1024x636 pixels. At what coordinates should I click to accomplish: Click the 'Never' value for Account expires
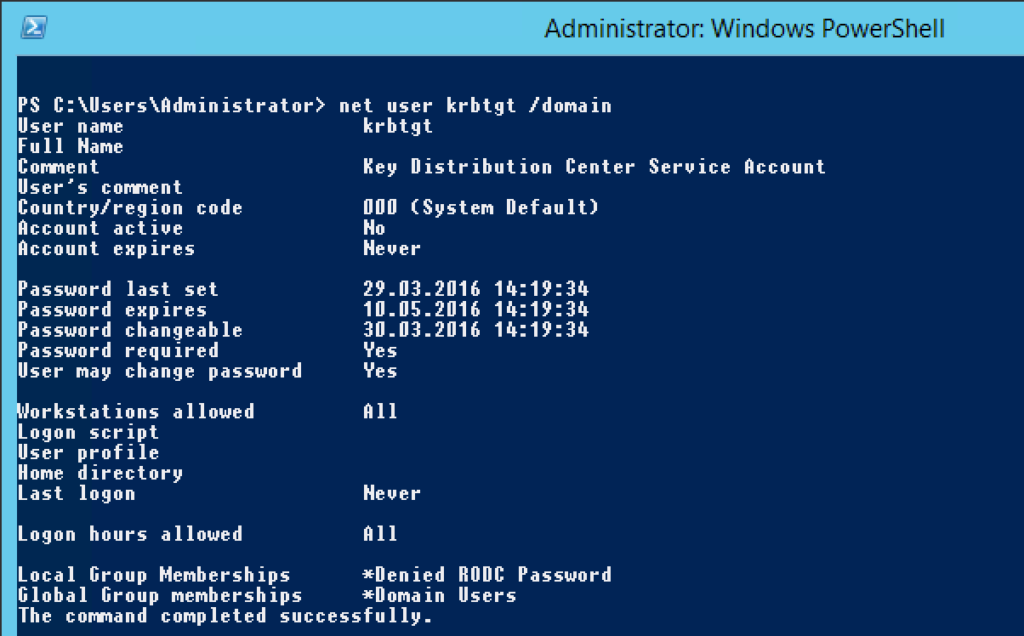point(392,248)
